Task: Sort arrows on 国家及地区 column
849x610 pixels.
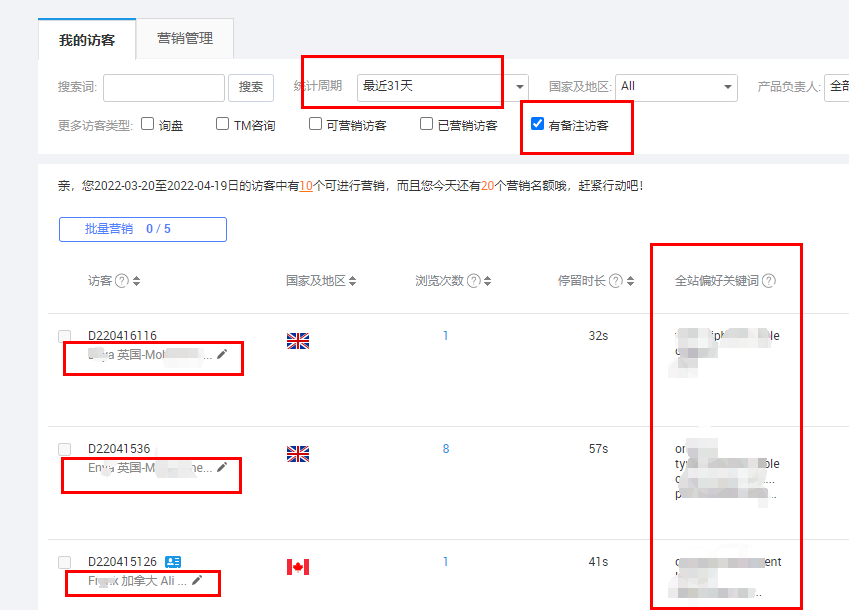Action: pyautogui.click(x=352, y=281)
